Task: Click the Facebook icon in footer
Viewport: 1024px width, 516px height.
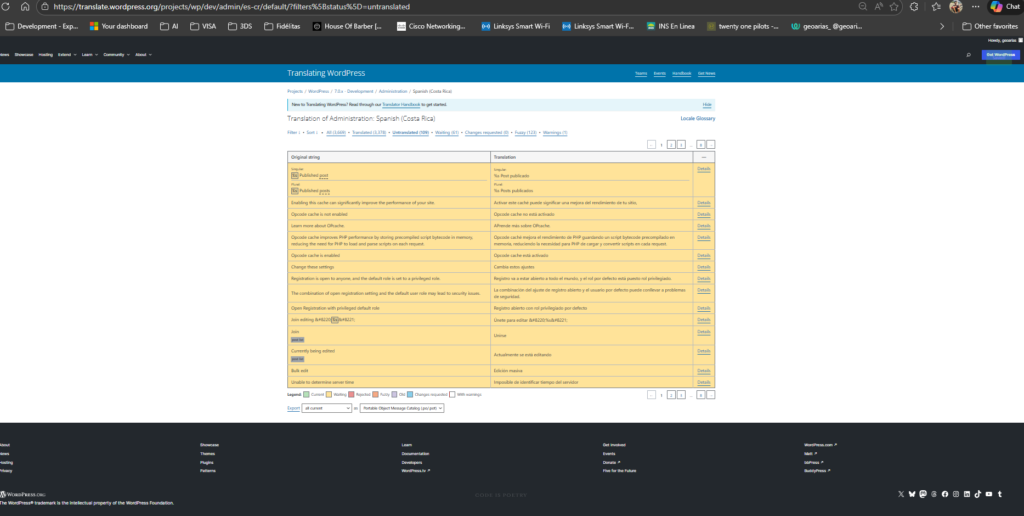Action: tap(944, 494)
